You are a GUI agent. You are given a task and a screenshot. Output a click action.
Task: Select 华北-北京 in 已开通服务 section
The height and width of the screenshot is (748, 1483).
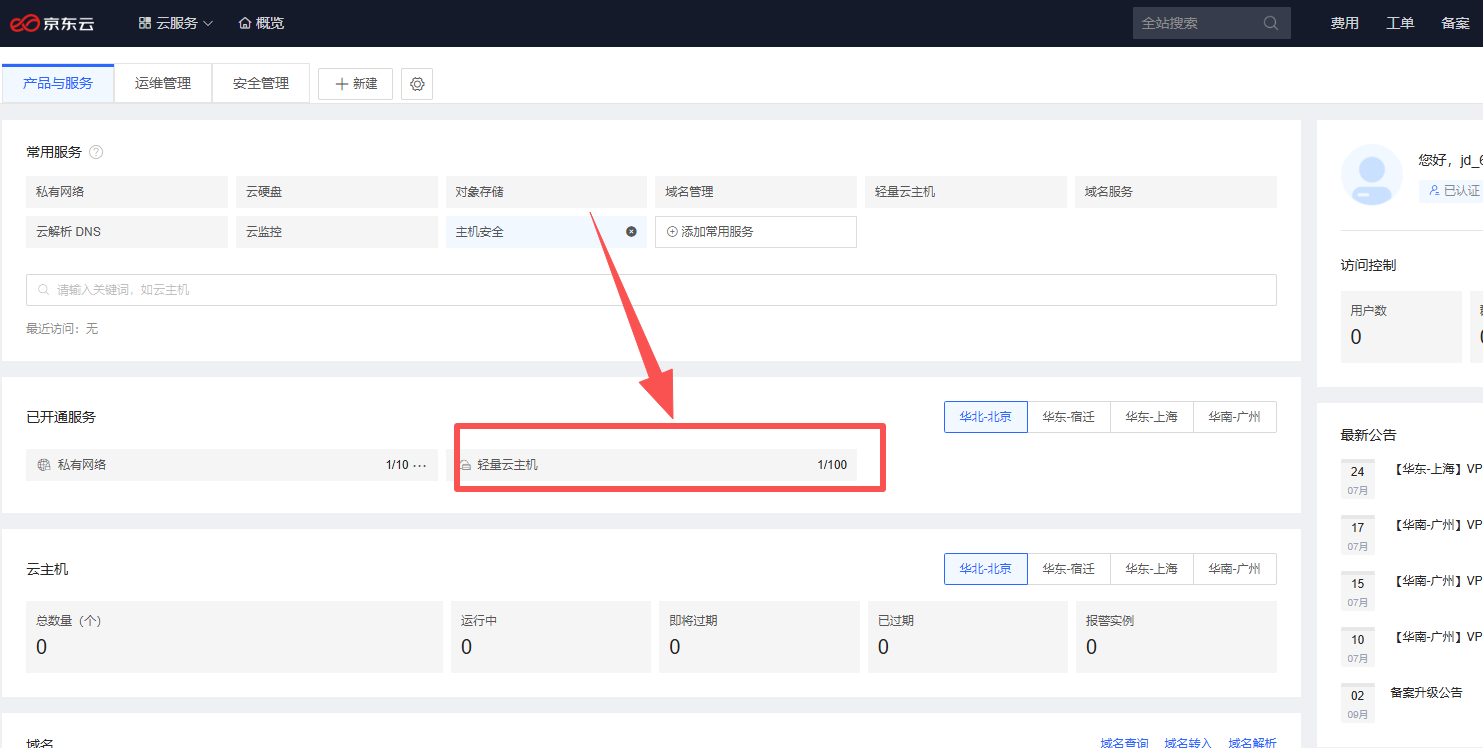click(986, 417)
